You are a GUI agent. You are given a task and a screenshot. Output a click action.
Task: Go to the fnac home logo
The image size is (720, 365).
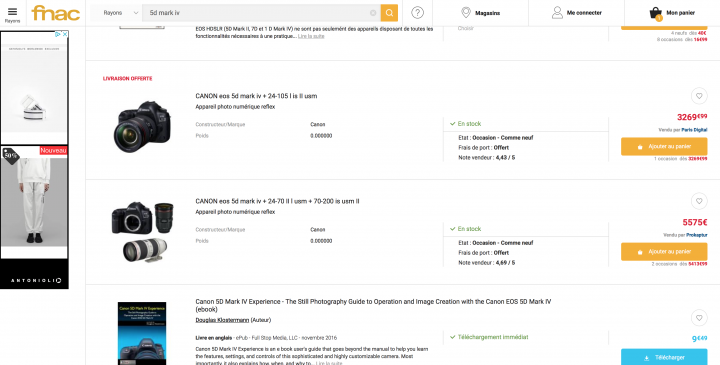[56, 13]
